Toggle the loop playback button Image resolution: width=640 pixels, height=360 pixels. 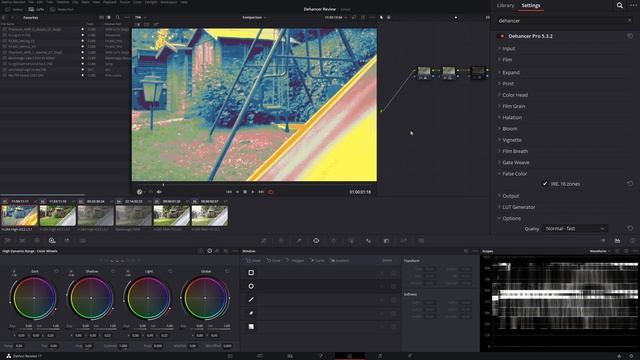point(271,191)
